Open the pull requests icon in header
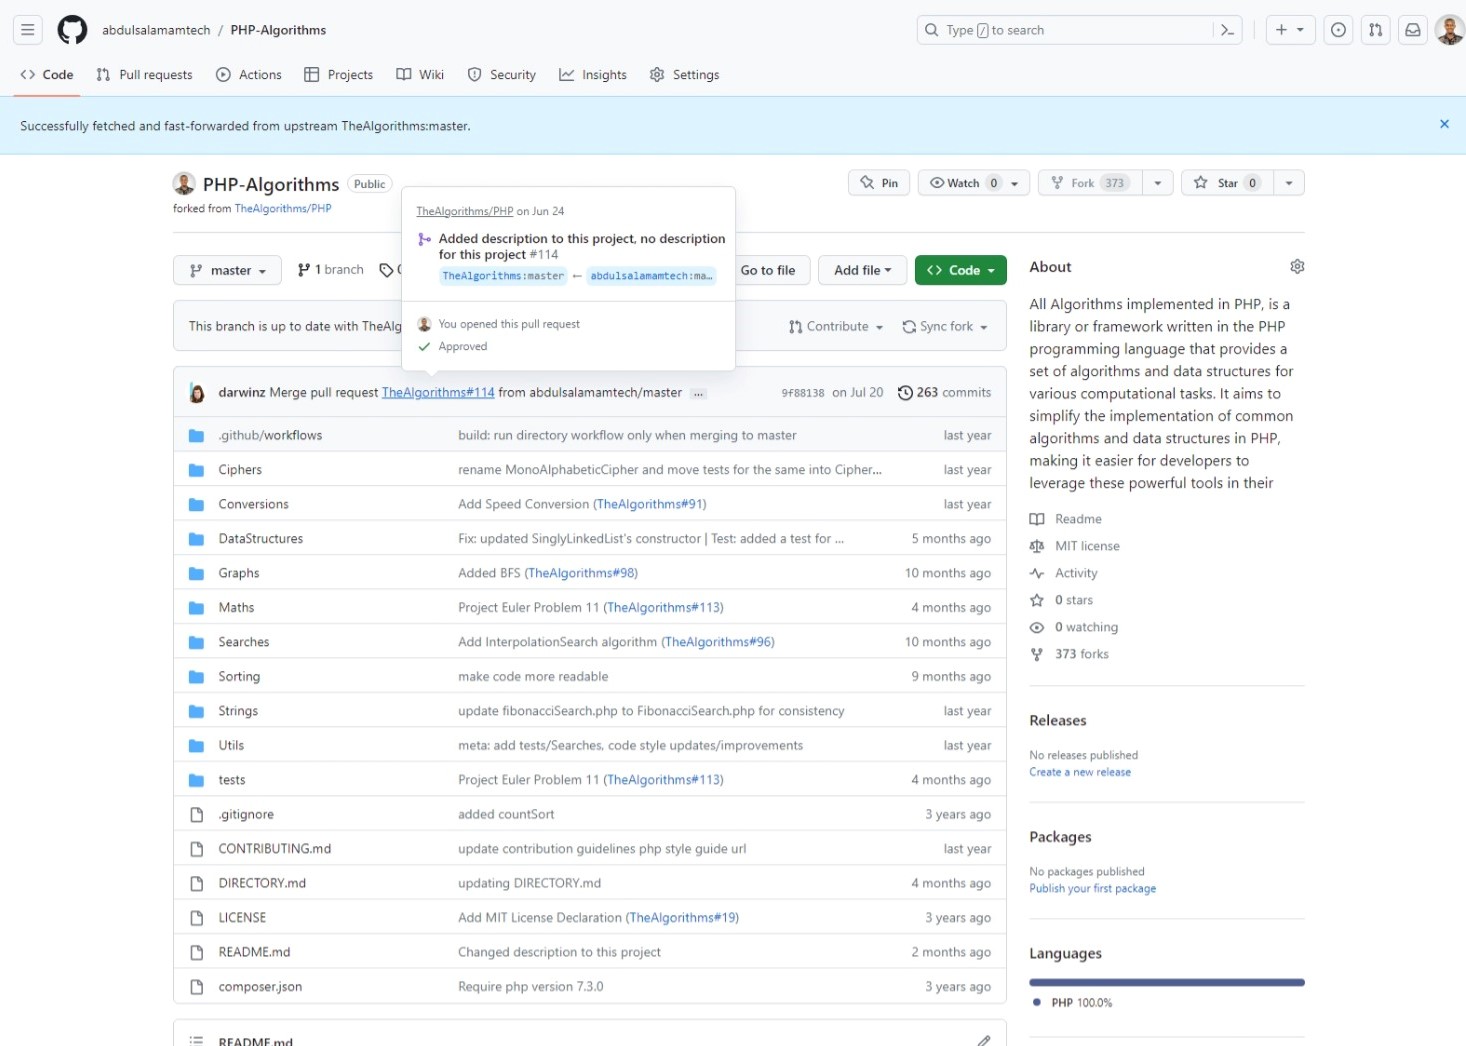1466x1046 pixels. coord(1376,30)
